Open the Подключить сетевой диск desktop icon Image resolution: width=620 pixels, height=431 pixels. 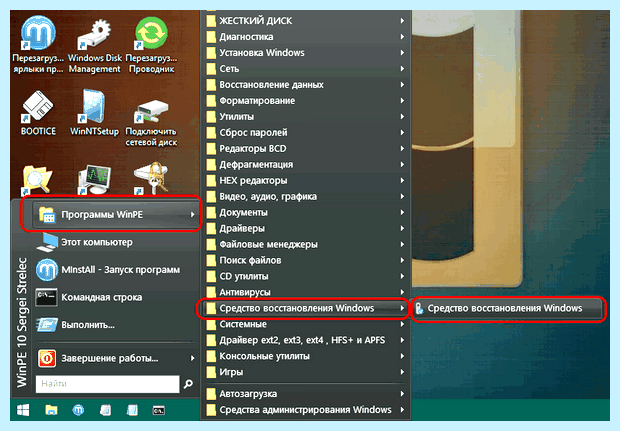(x=151, y=123)
